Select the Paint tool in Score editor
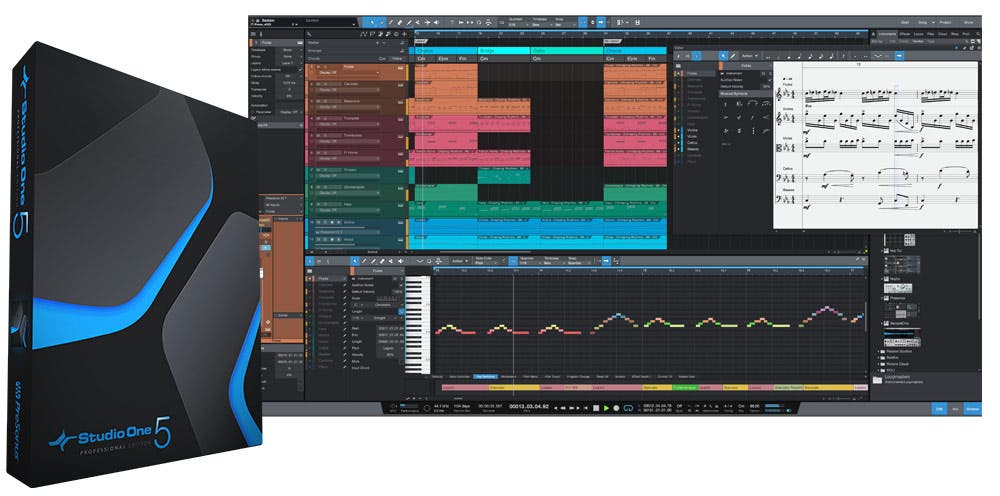 733,56
